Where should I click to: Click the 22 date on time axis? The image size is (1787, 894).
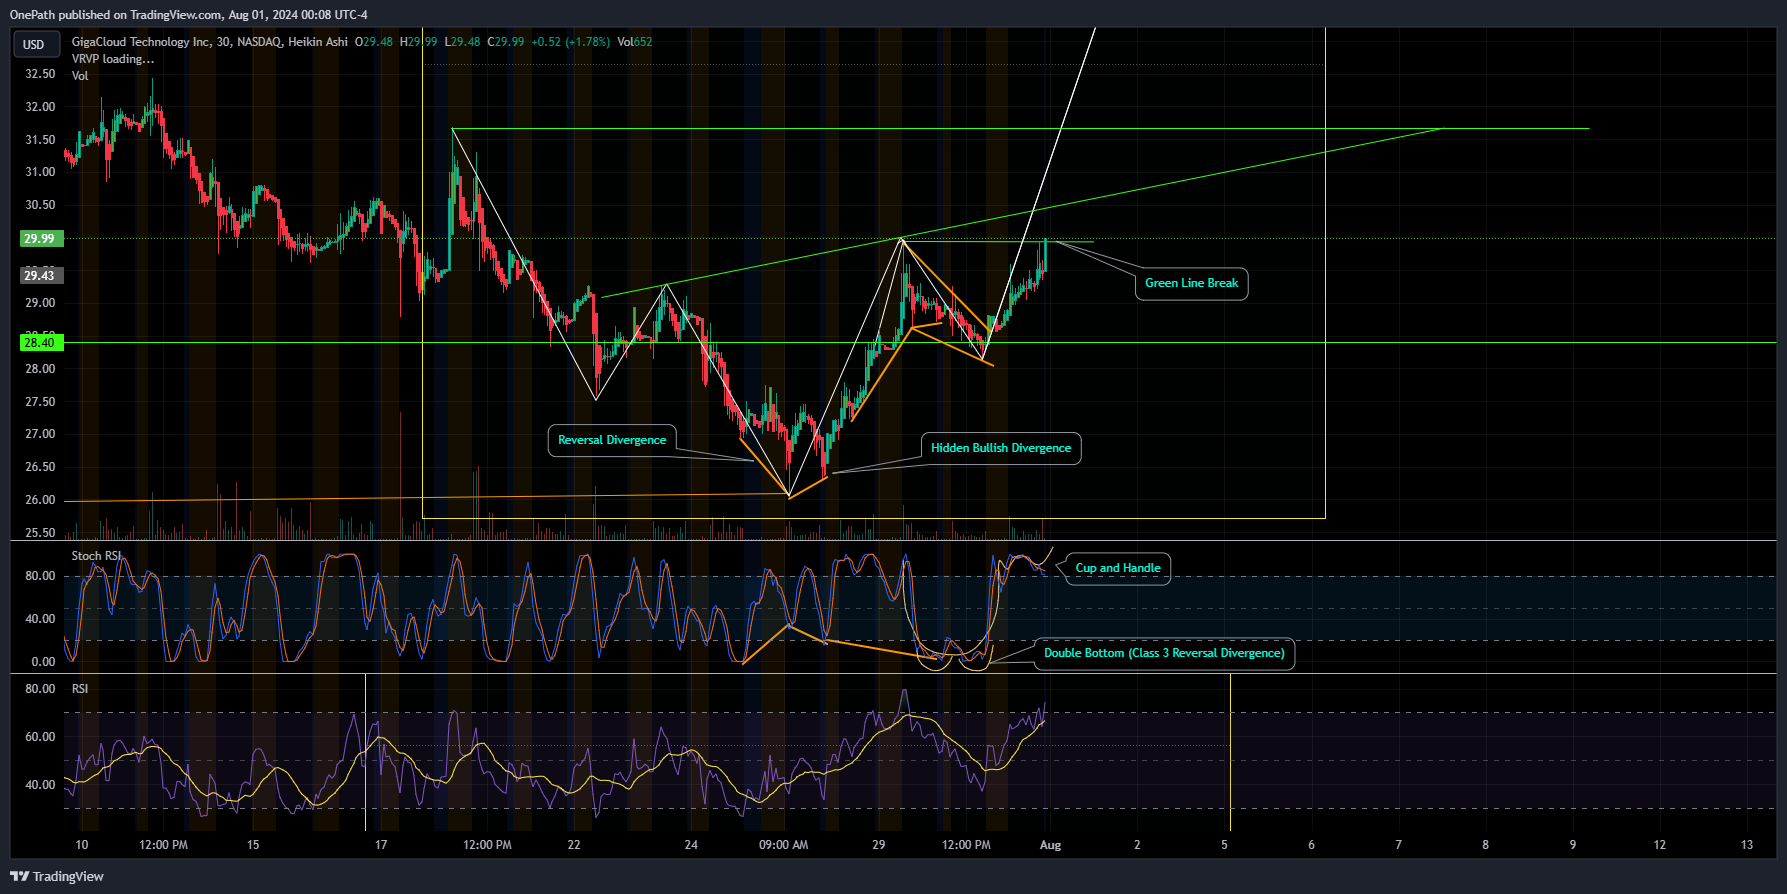coord(574,845)
